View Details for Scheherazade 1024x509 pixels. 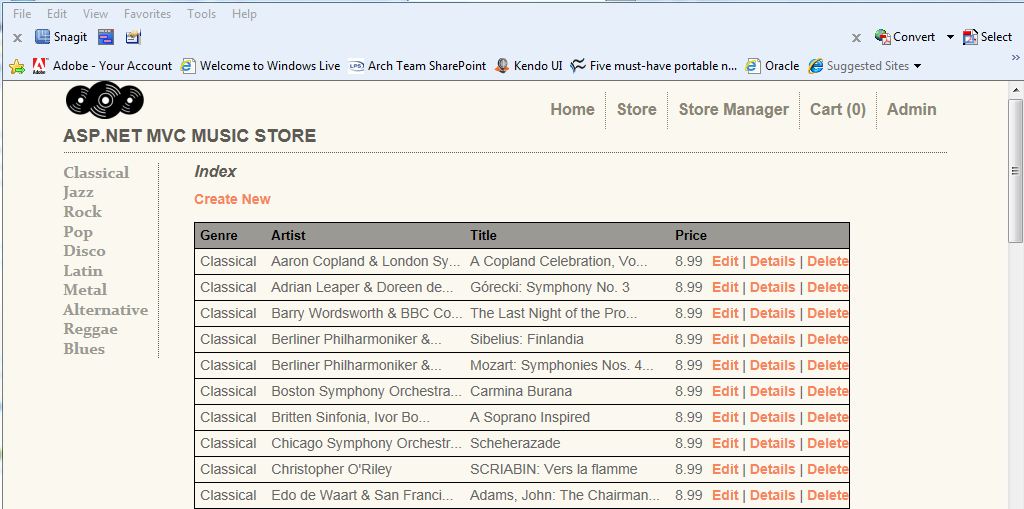(772, 443)
